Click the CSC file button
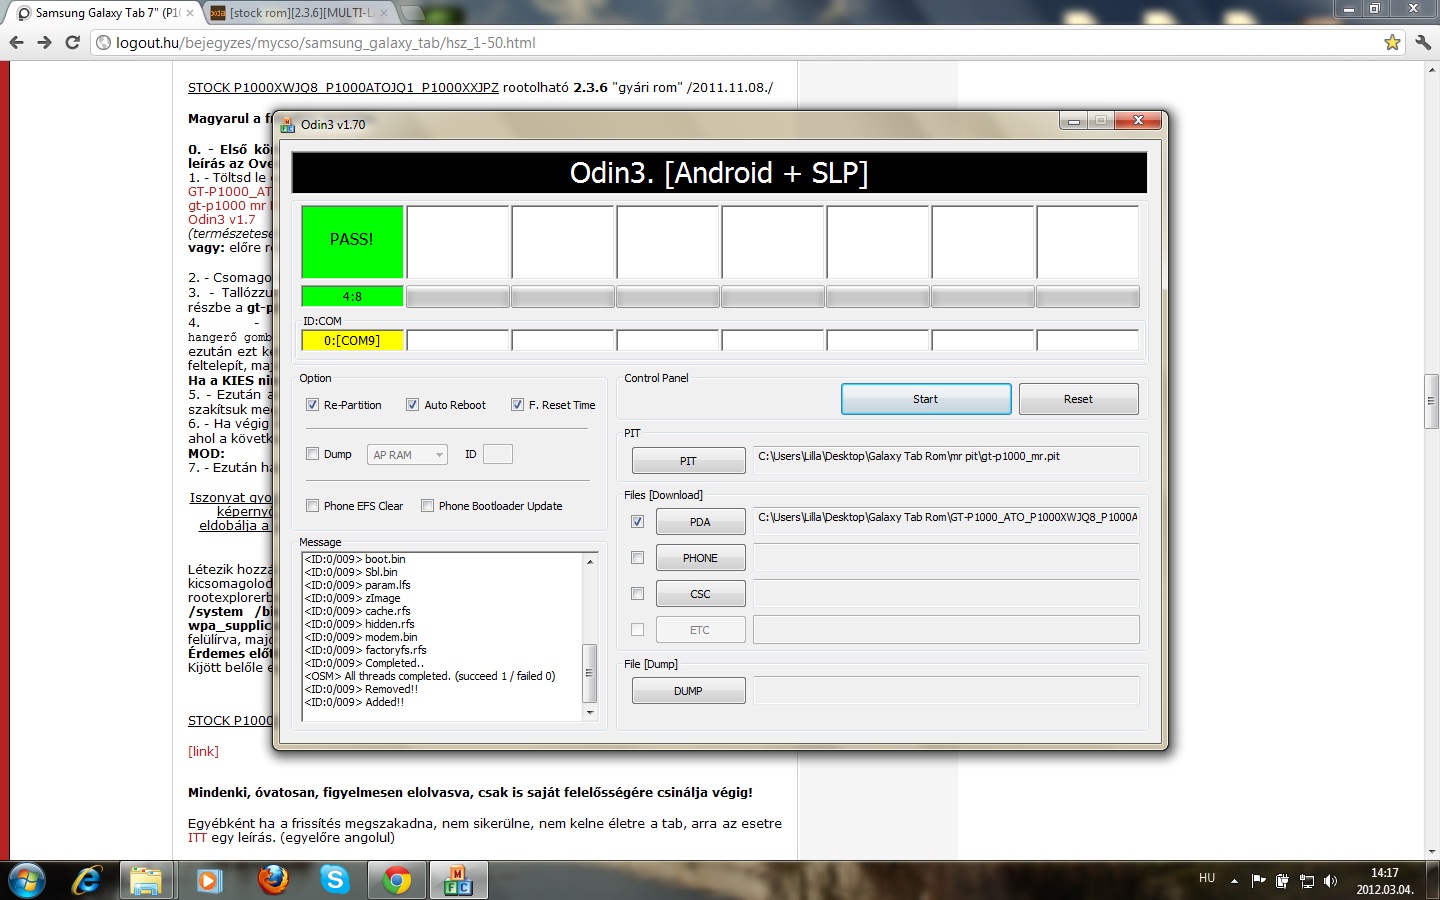The height and width of the screenshot is (900, 1440). pos(700,594)
